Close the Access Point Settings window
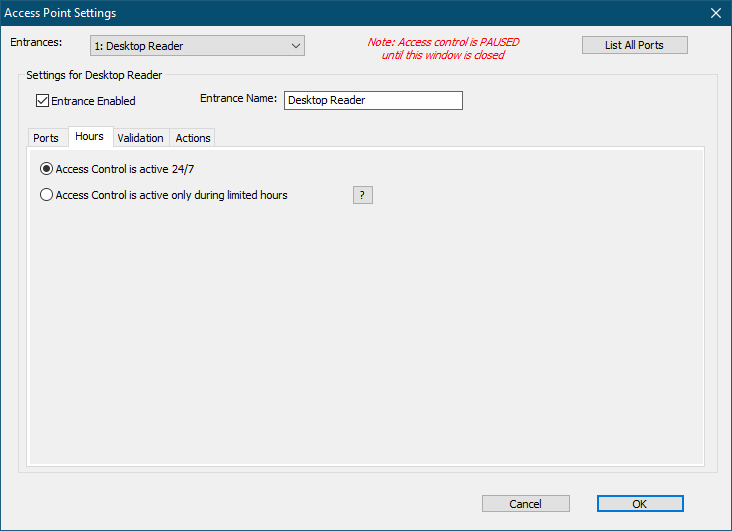Image resolution: width=732 pixels, height=531 pixels. pos(715,13)
